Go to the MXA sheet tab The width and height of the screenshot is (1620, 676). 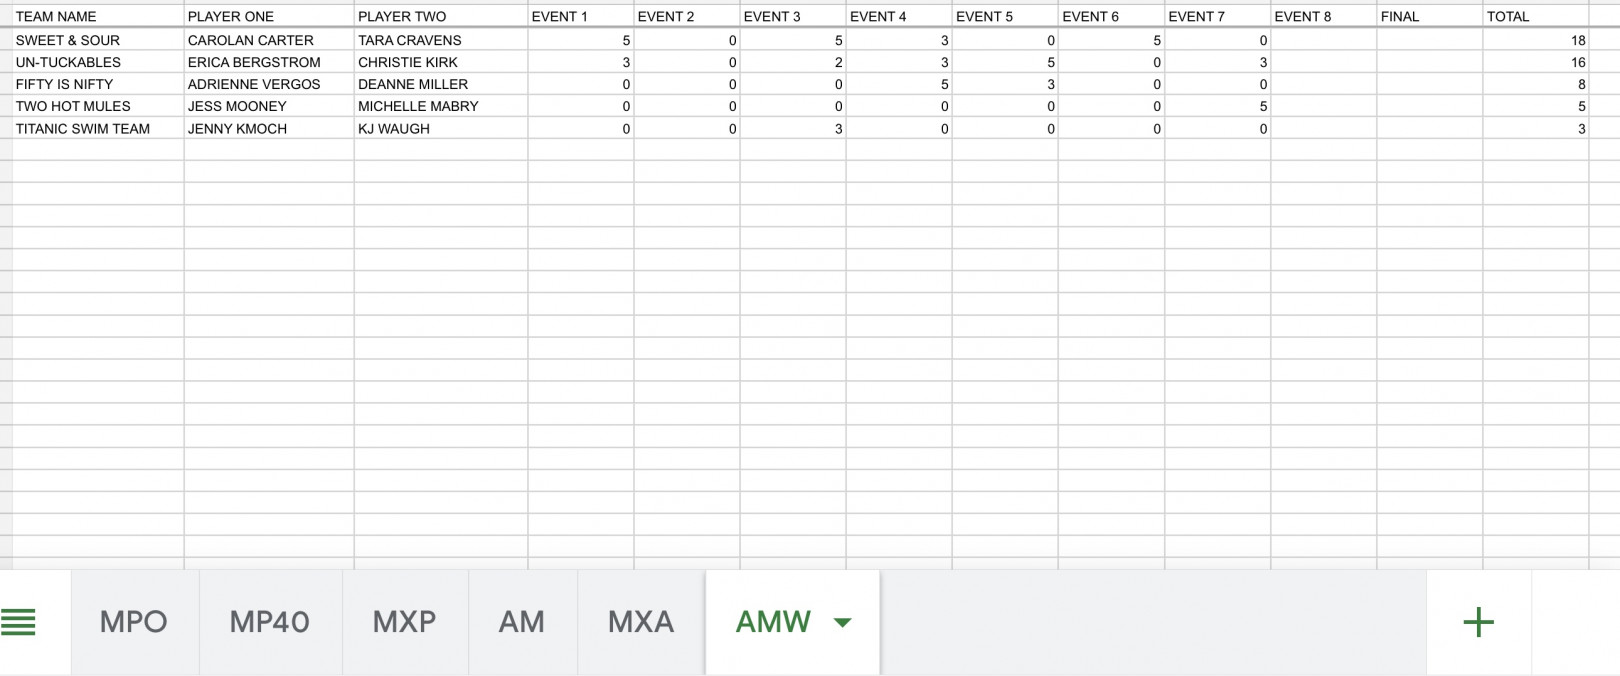coord(641,622)
